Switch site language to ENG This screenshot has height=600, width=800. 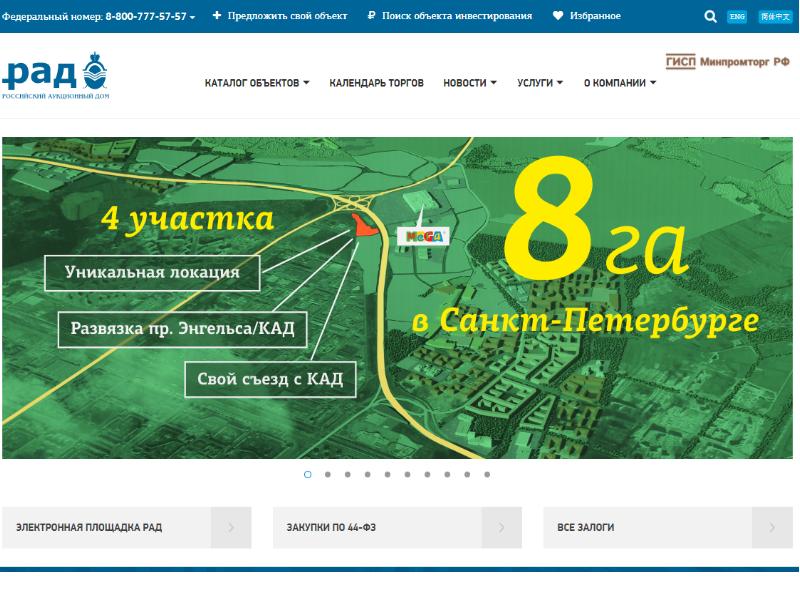[737, 17]
